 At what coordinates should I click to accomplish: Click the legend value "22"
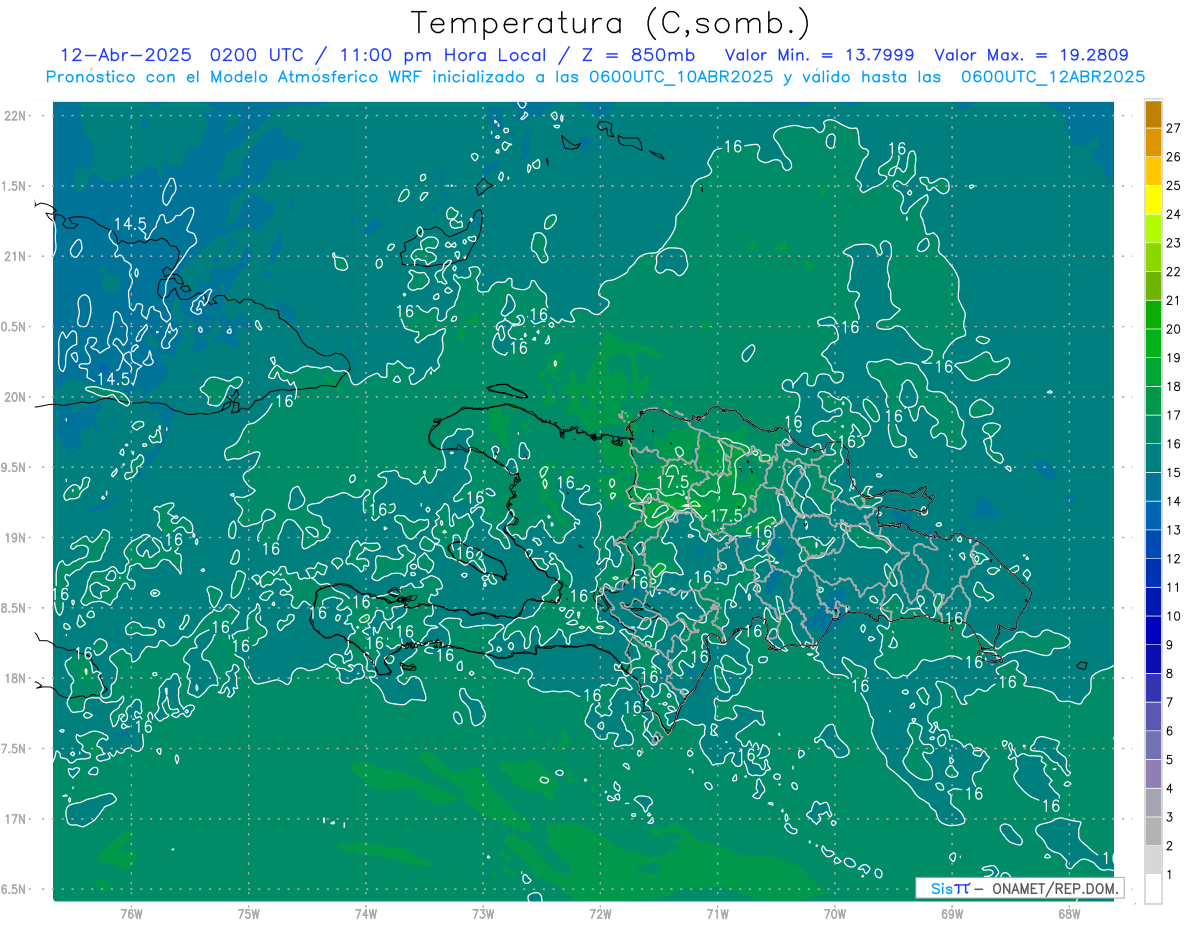[1174, 272]
